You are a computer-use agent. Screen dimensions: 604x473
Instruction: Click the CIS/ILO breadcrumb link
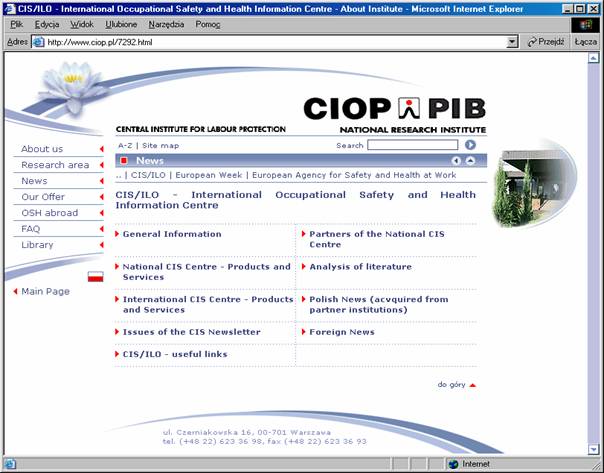pyautogui.click(x=148, y=175)
